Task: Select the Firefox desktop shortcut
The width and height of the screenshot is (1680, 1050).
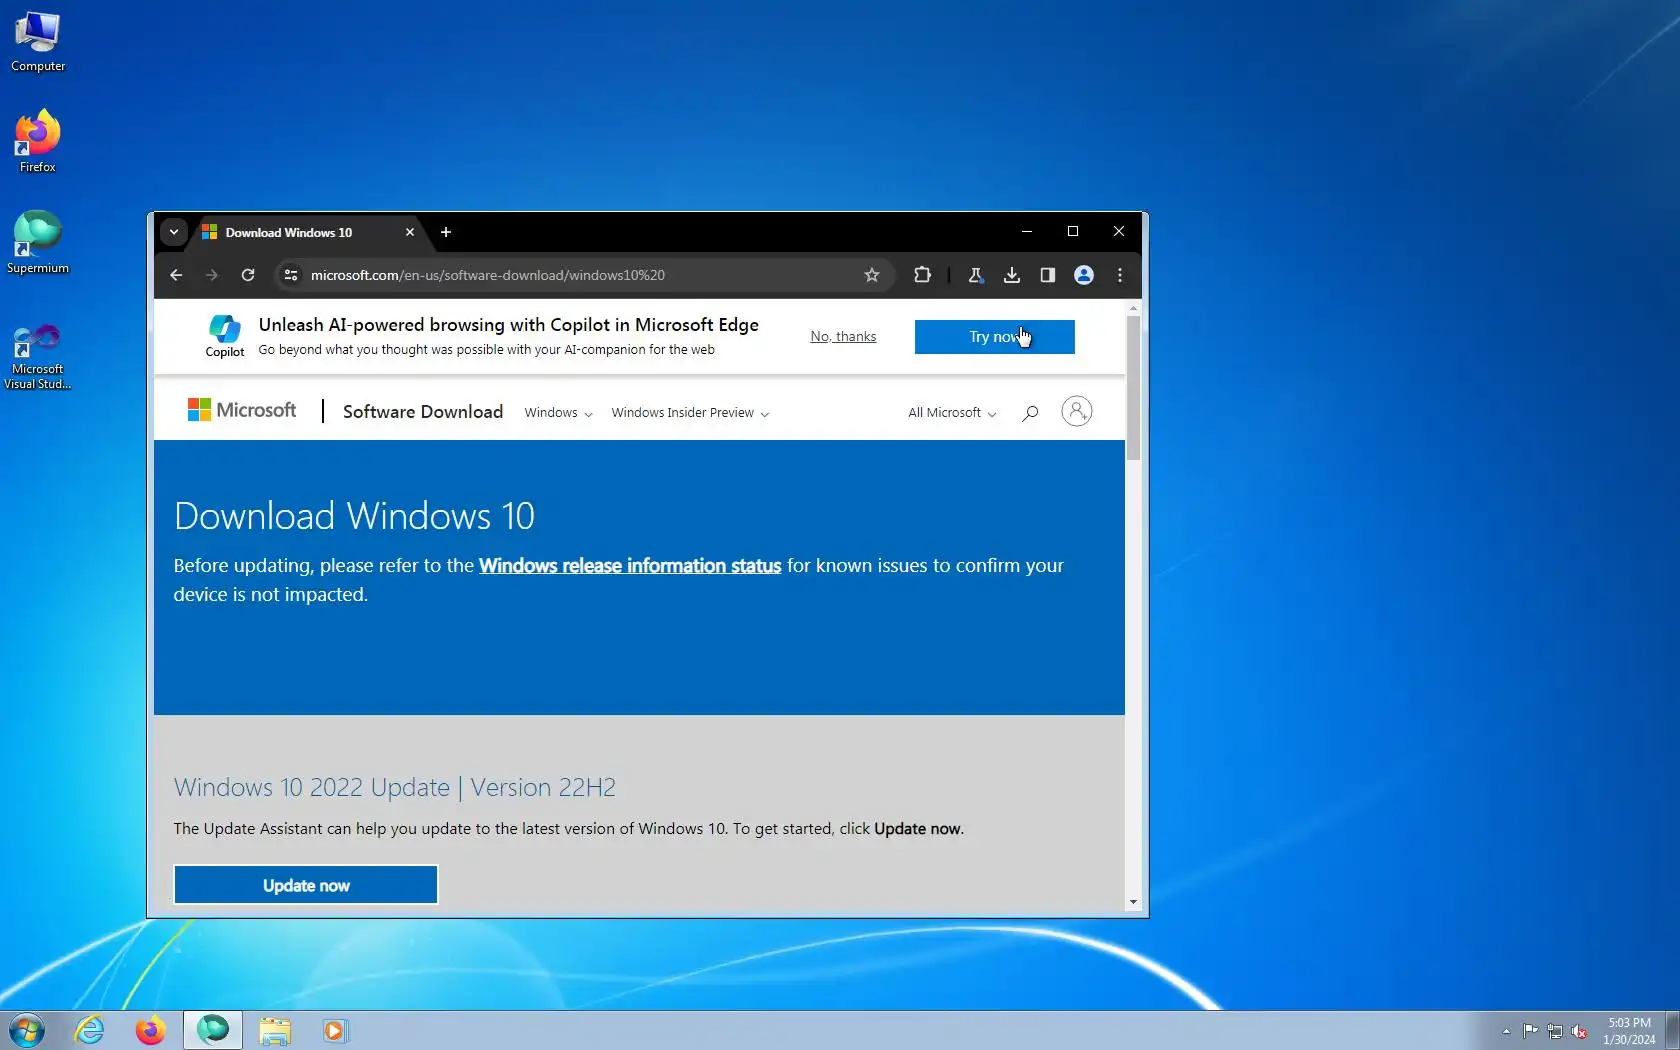Action: [38, 141]
